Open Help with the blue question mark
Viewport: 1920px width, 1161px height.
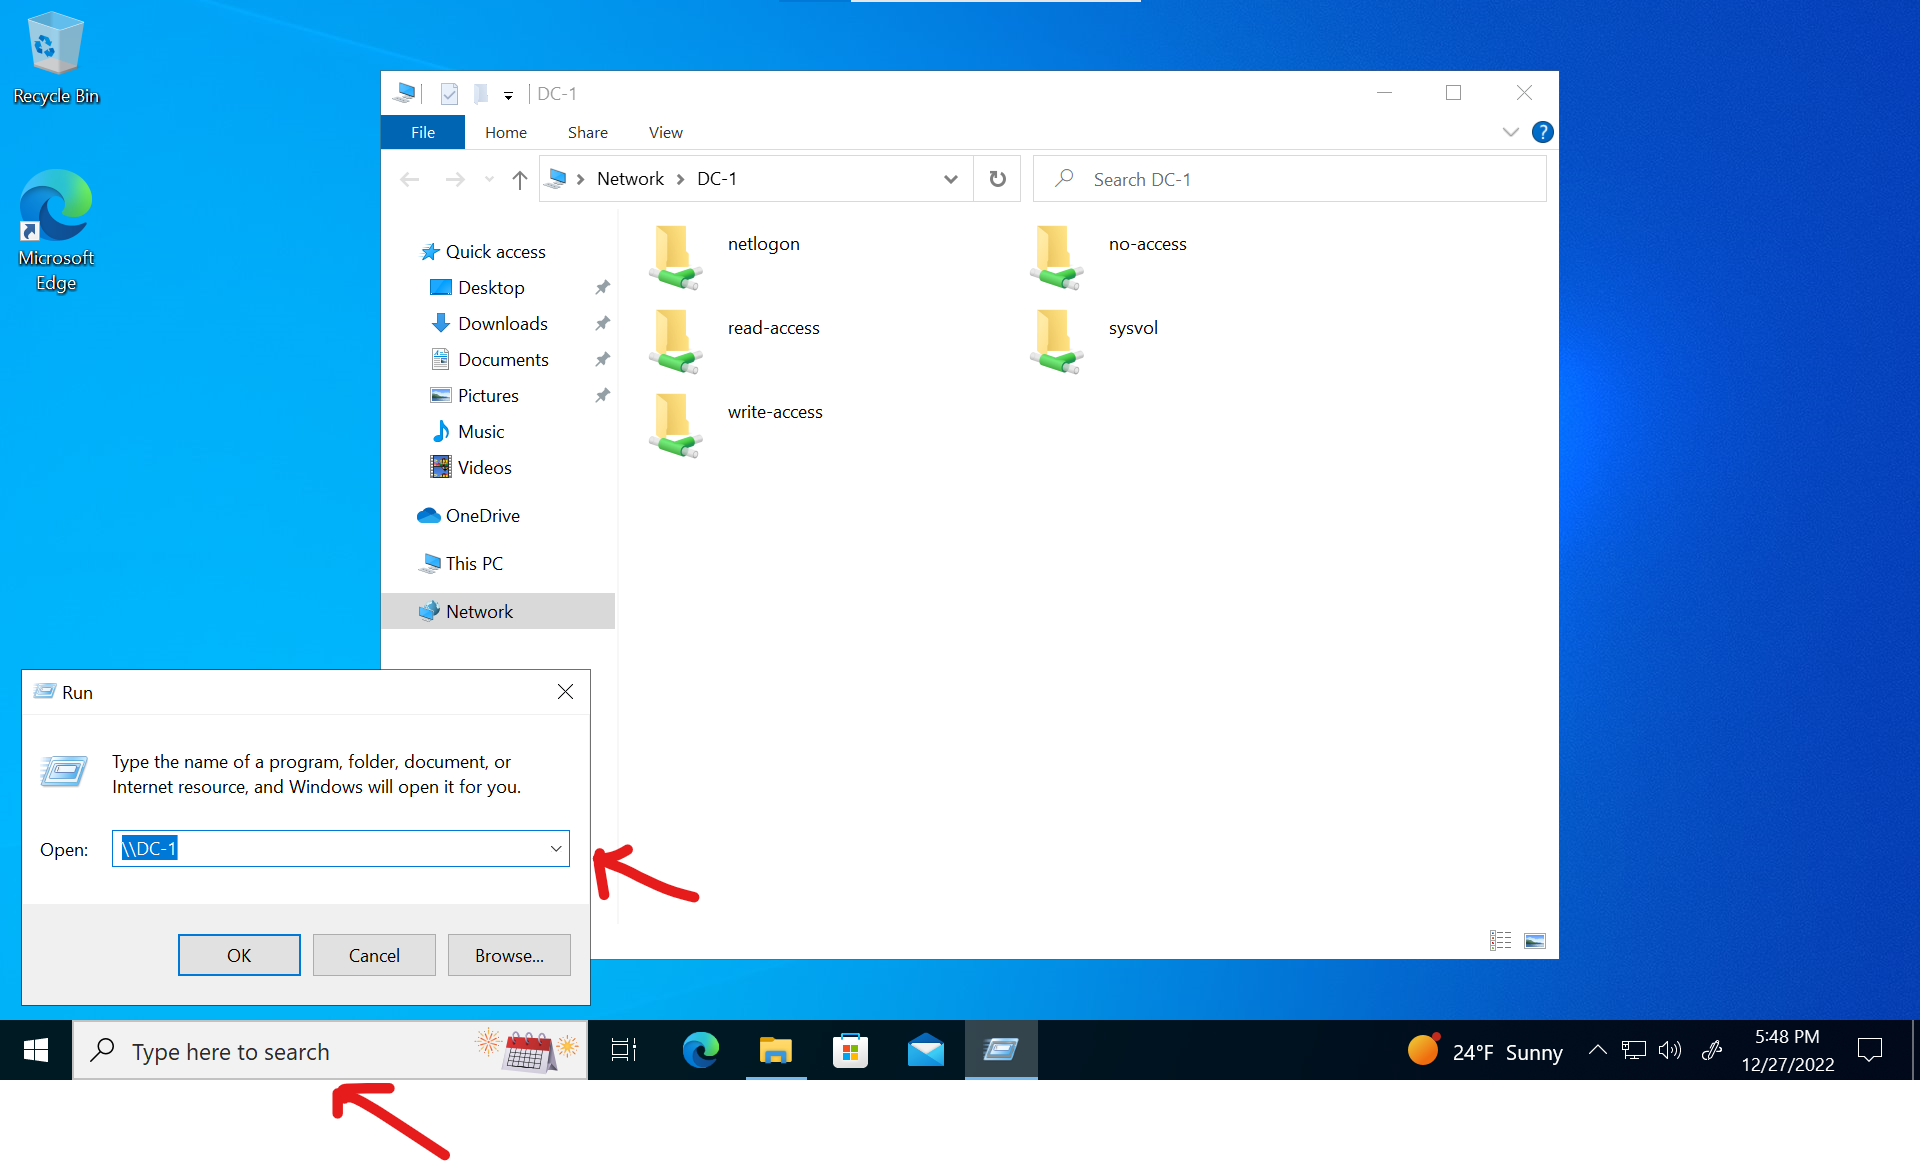pos(1542,132)
